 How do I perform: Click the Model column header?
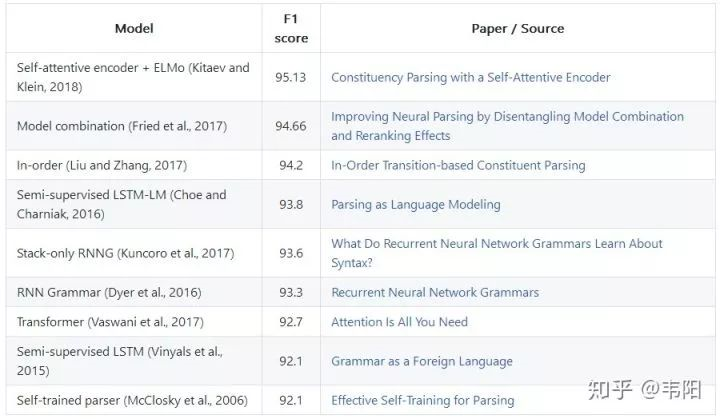coord(134,28)
